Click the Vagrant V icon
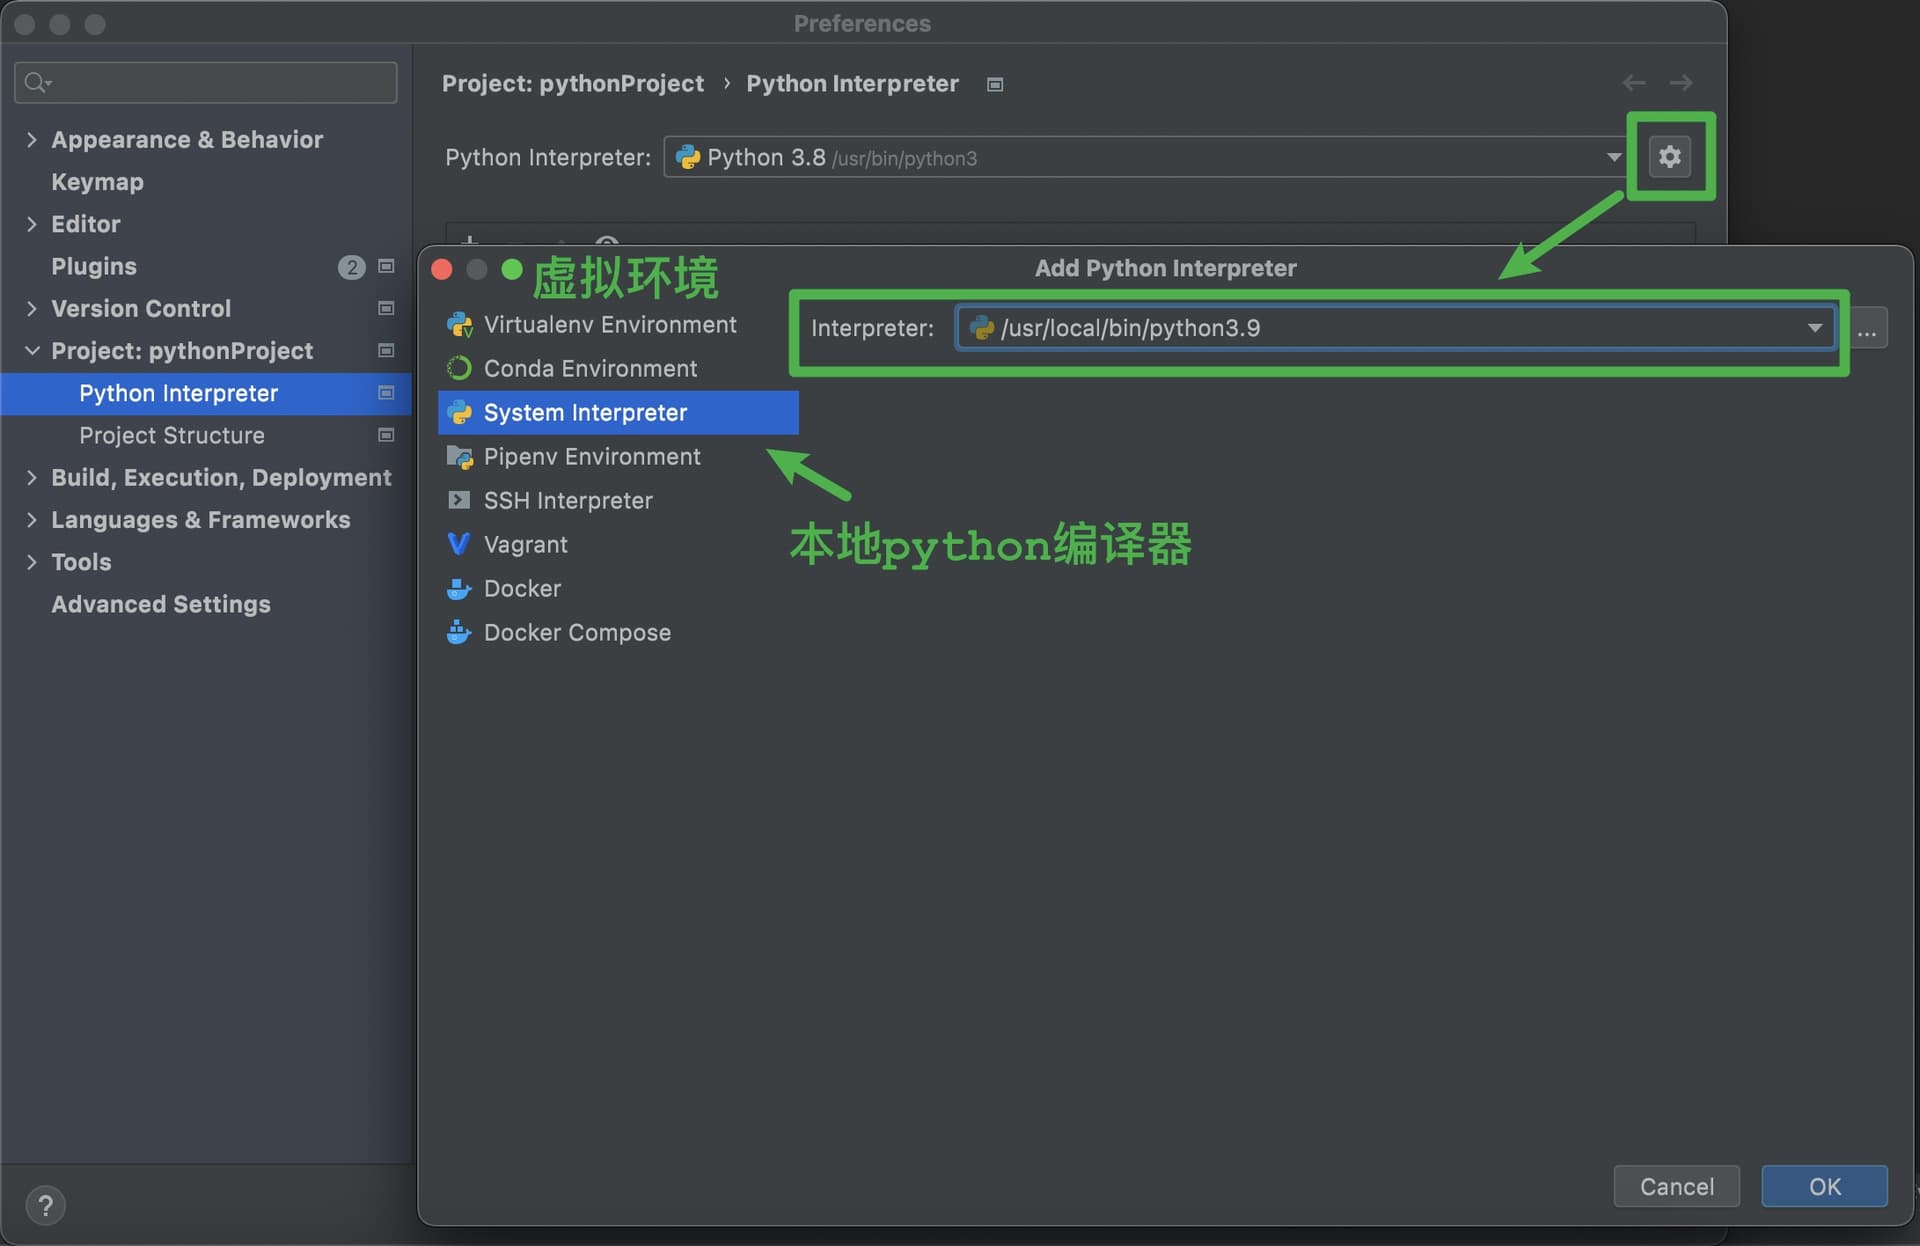Image resolution: width=1920 pixels, height=1246 pixels. tap(459, 545)
